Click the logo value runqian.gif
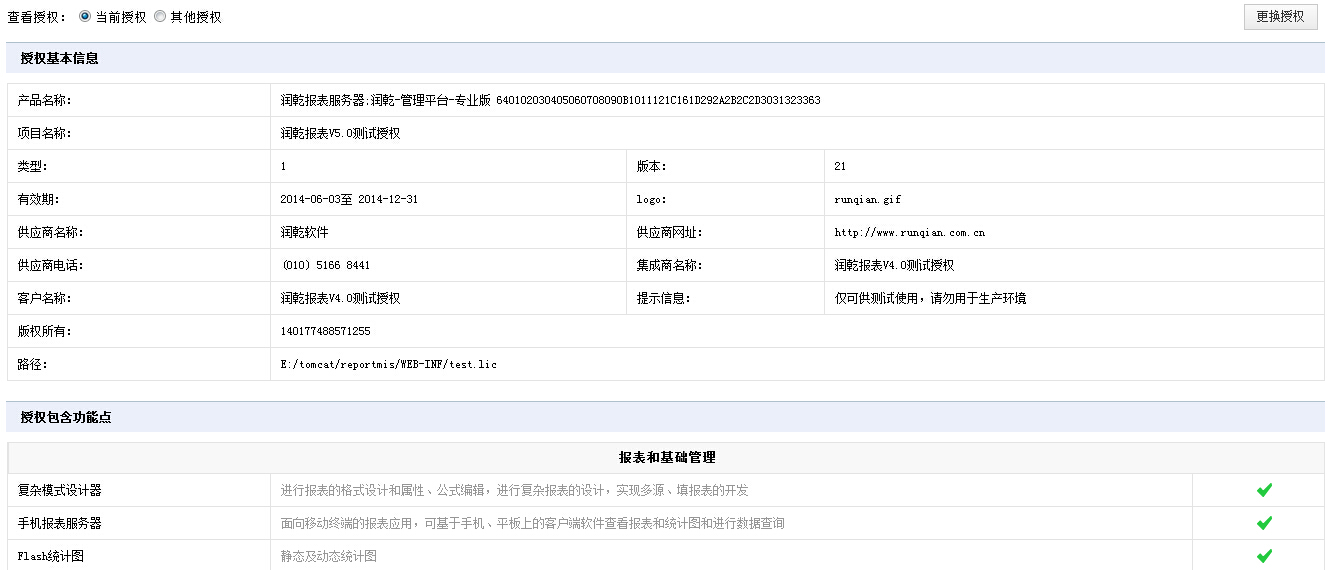 click(867, 200)
